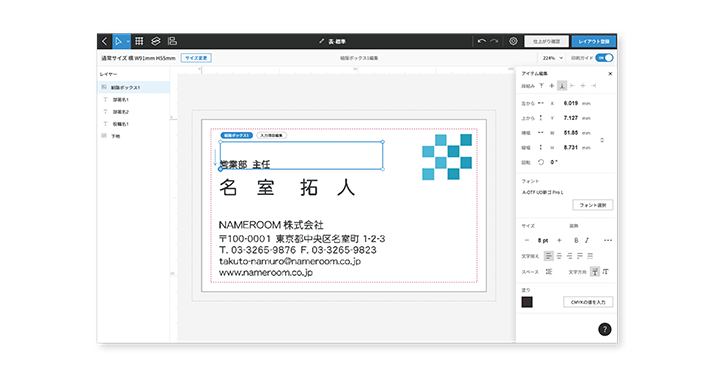Click the redo arrow
The width and height of the screenshot is (714, 376).
pyautogui.click(x=494, y=41)
